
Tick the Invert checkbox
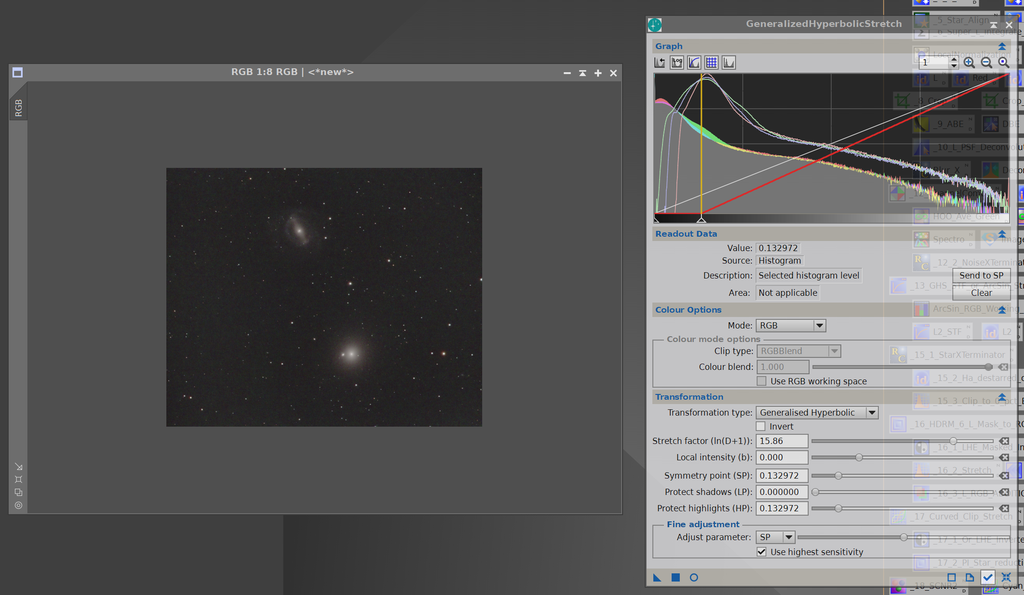pos(761,426)
